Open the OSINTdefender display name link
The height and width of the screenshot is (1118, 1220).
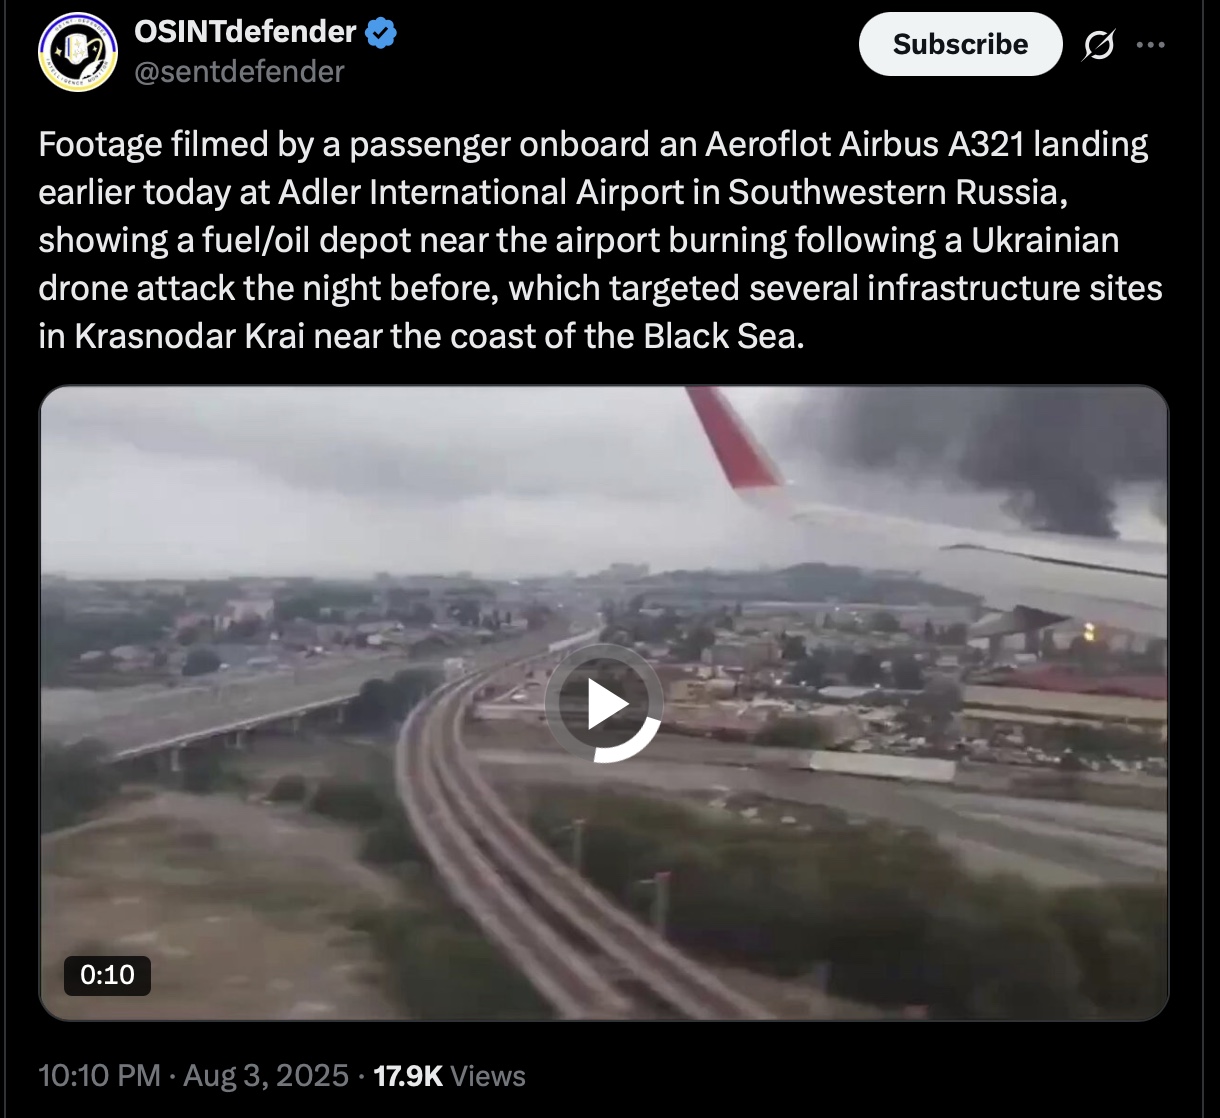tap(245, 33)
